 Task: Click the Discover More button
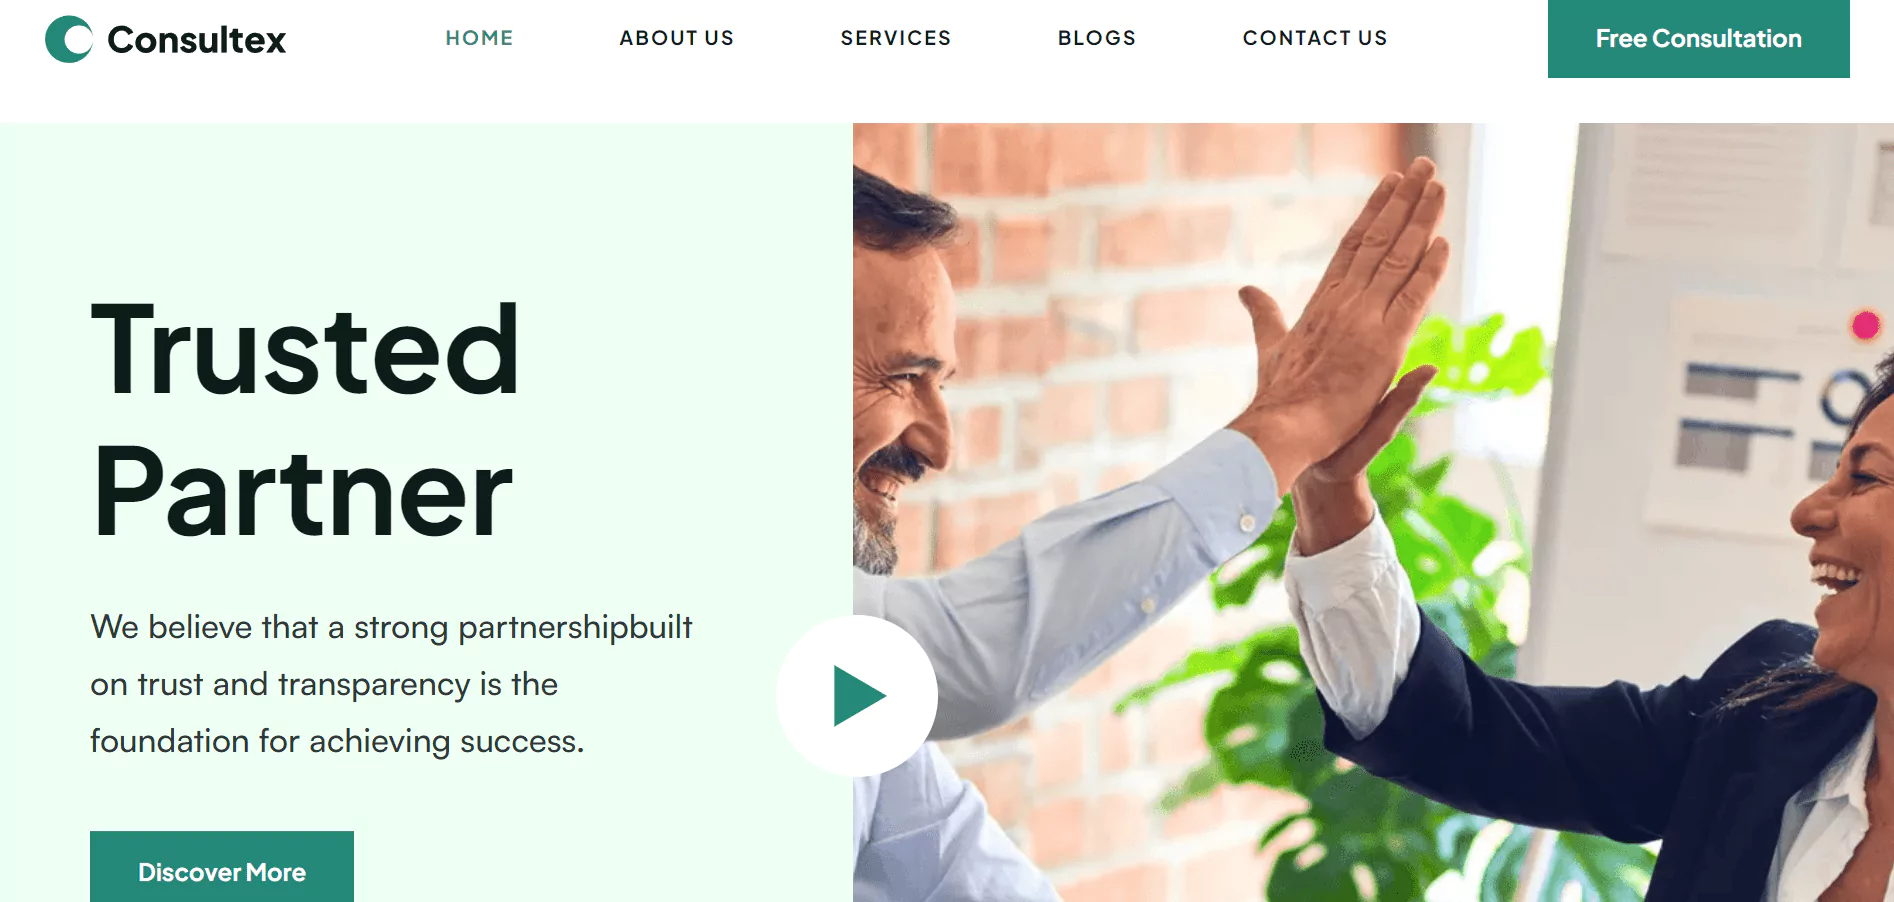click(x=222, y=867)
